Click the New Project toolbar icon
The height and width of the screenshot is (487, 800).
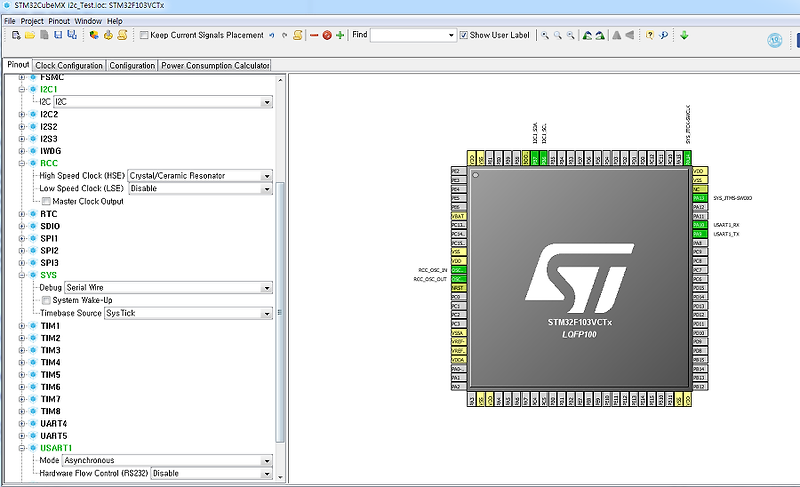click(16, 35)
